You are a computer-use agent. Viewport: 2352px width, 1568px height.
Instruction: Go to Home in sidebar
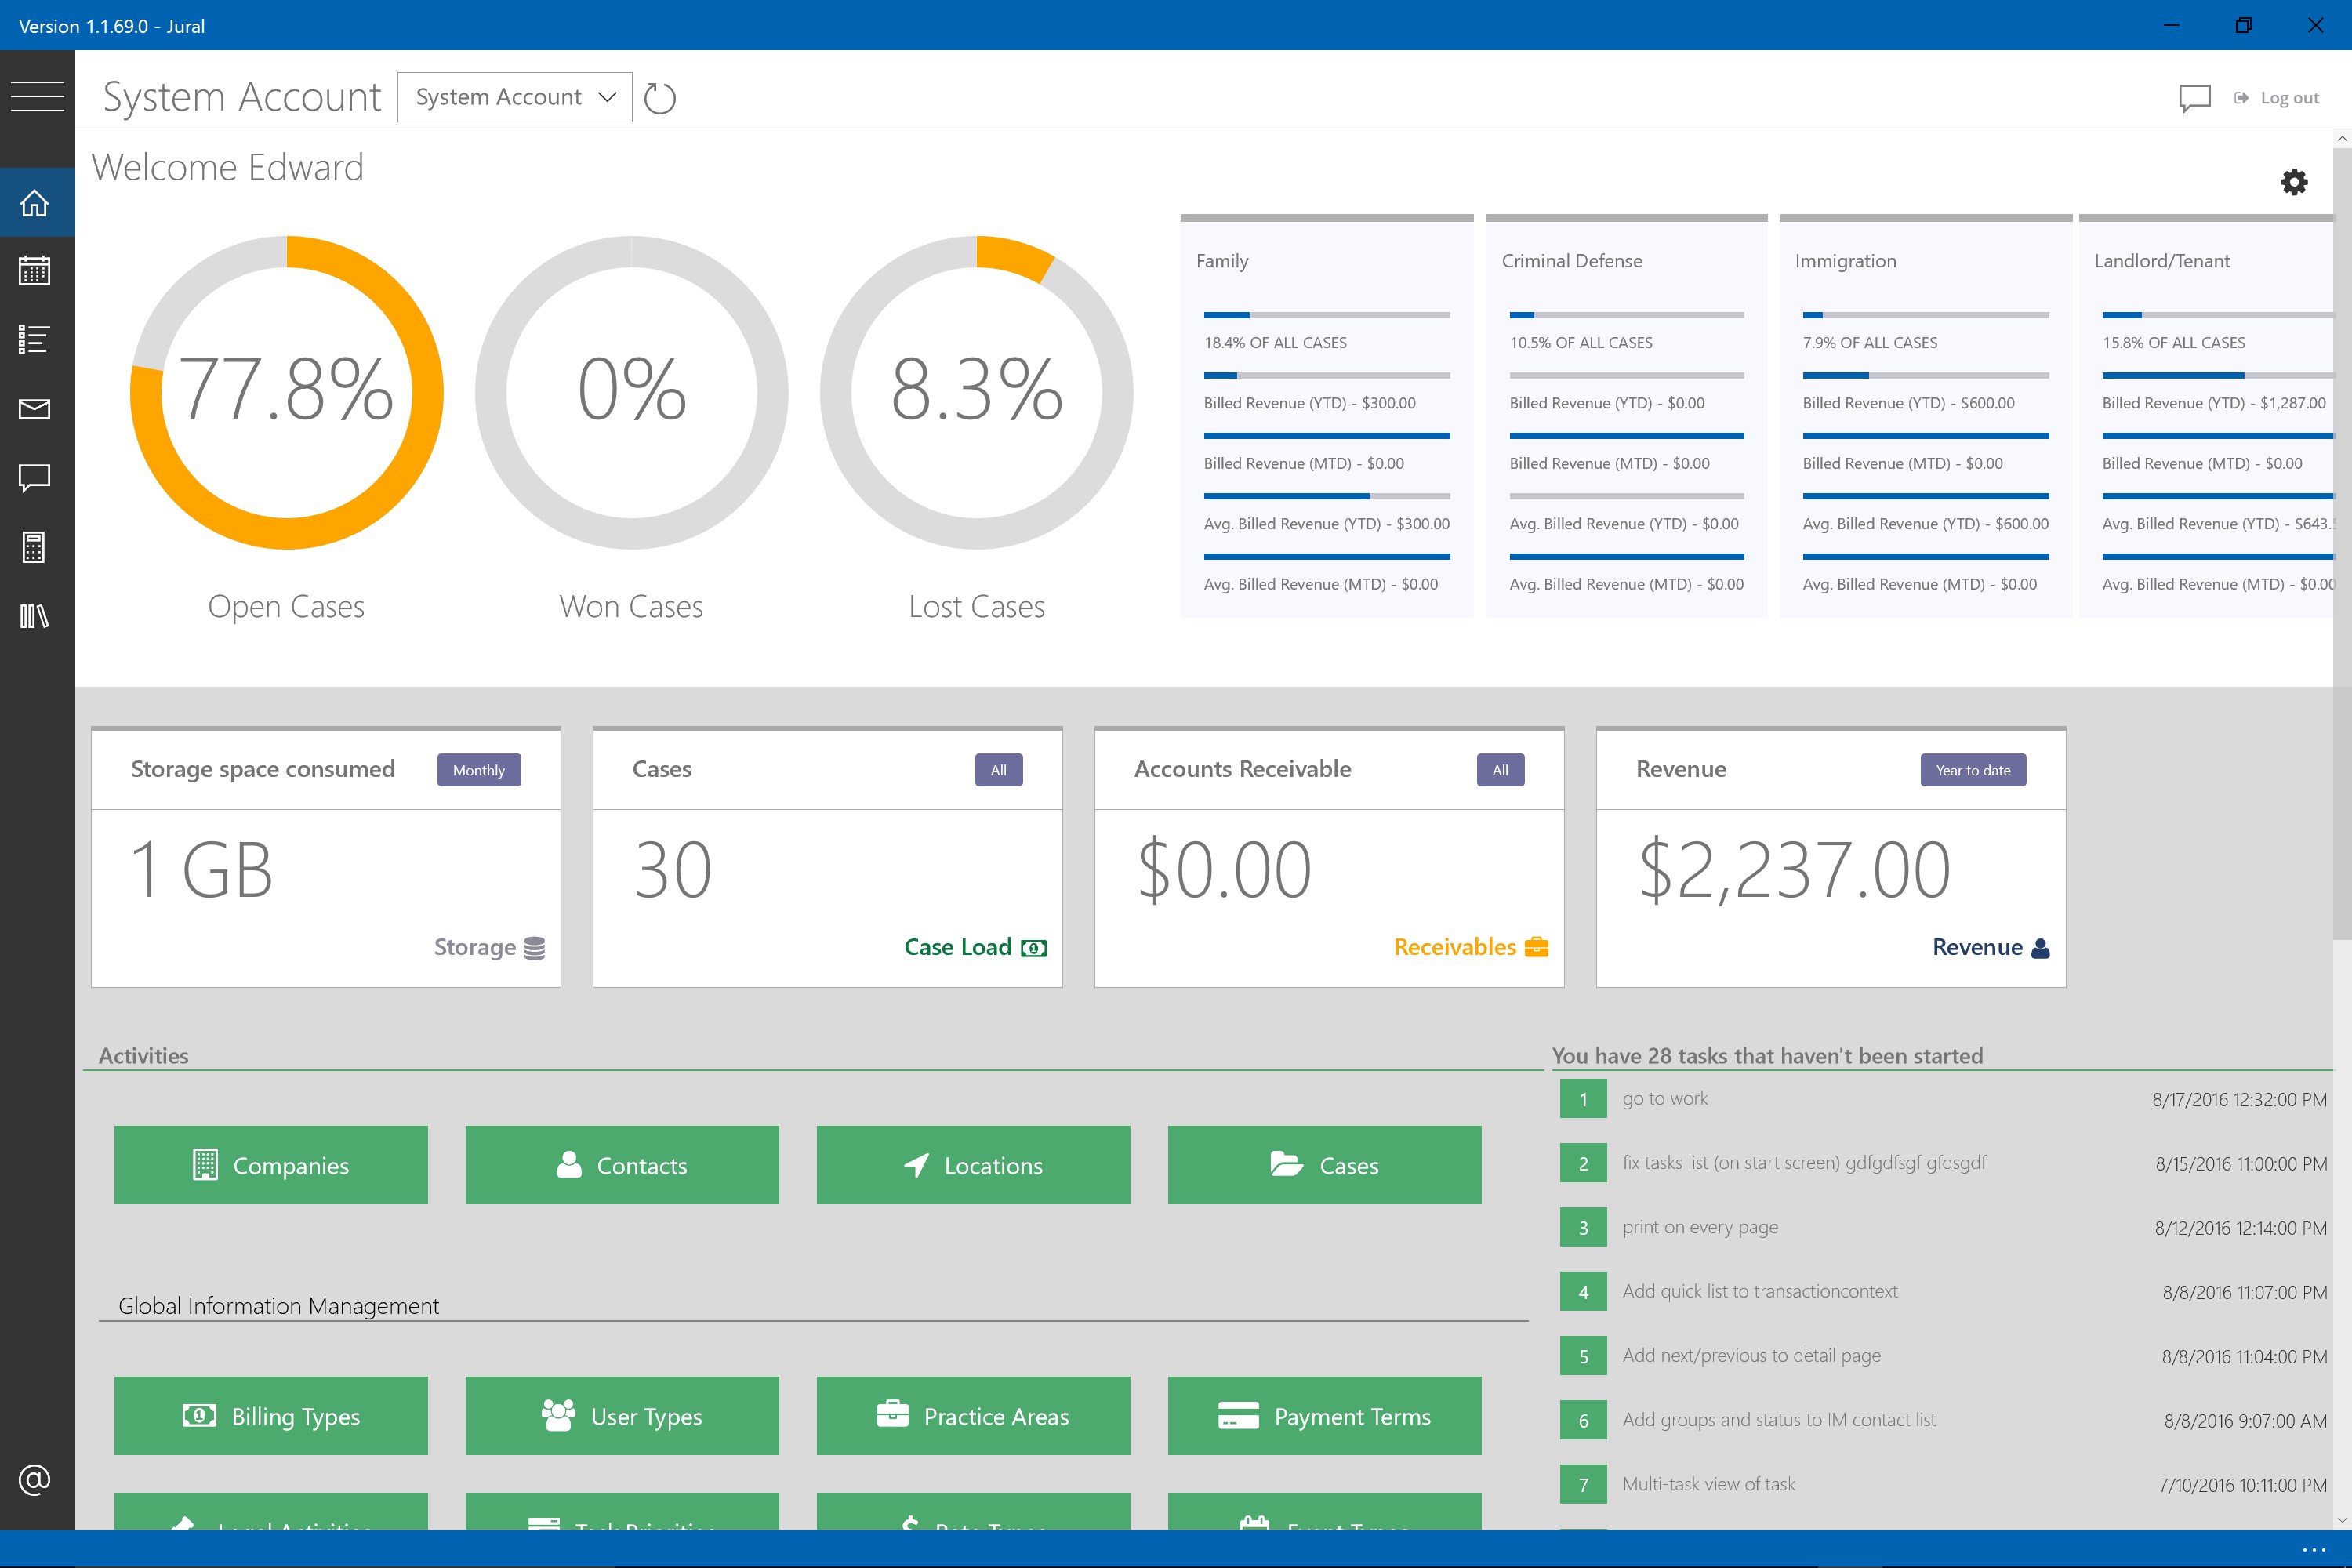(35, 203)
